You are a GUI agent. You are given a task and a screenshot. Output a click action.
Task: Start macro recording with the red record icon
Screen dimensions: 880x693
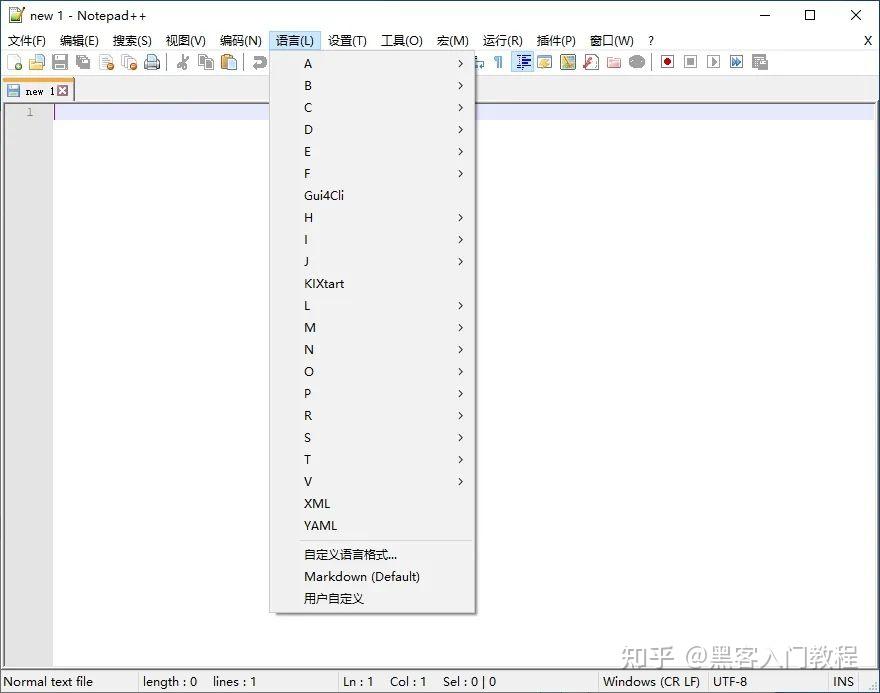click(x=666, y=61)
